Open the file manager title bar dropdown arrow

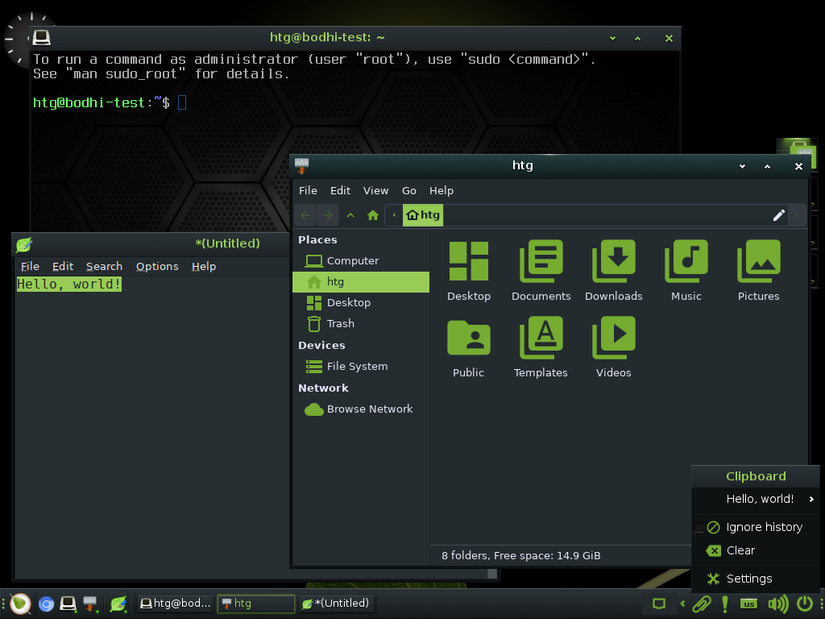(x=741, y=166)
